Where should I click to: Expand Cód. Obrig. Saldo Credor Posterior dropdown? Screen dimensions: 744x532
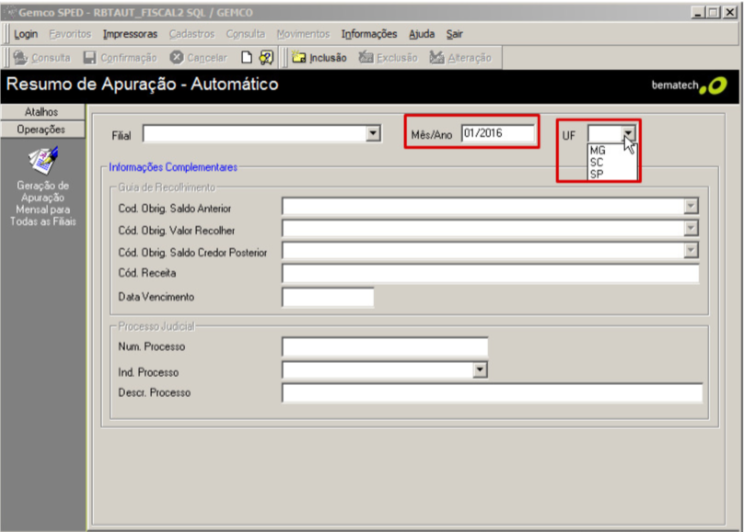[x=691, y=250]
